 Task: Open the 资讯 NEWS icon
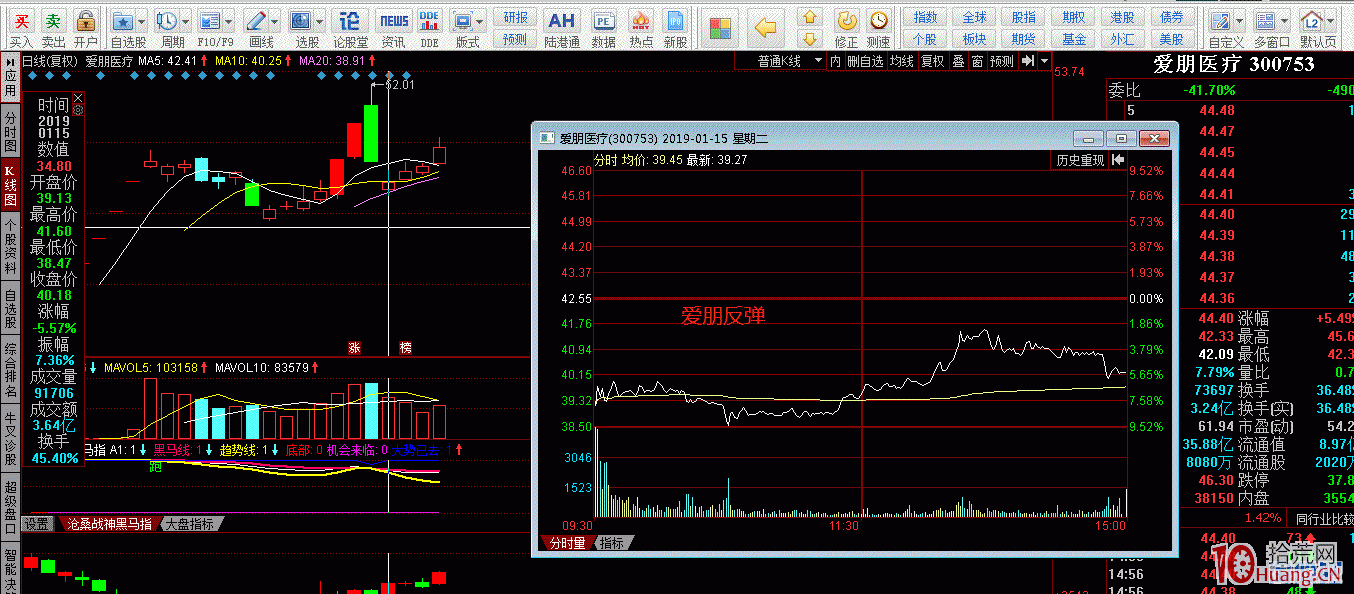coord(394,21)
